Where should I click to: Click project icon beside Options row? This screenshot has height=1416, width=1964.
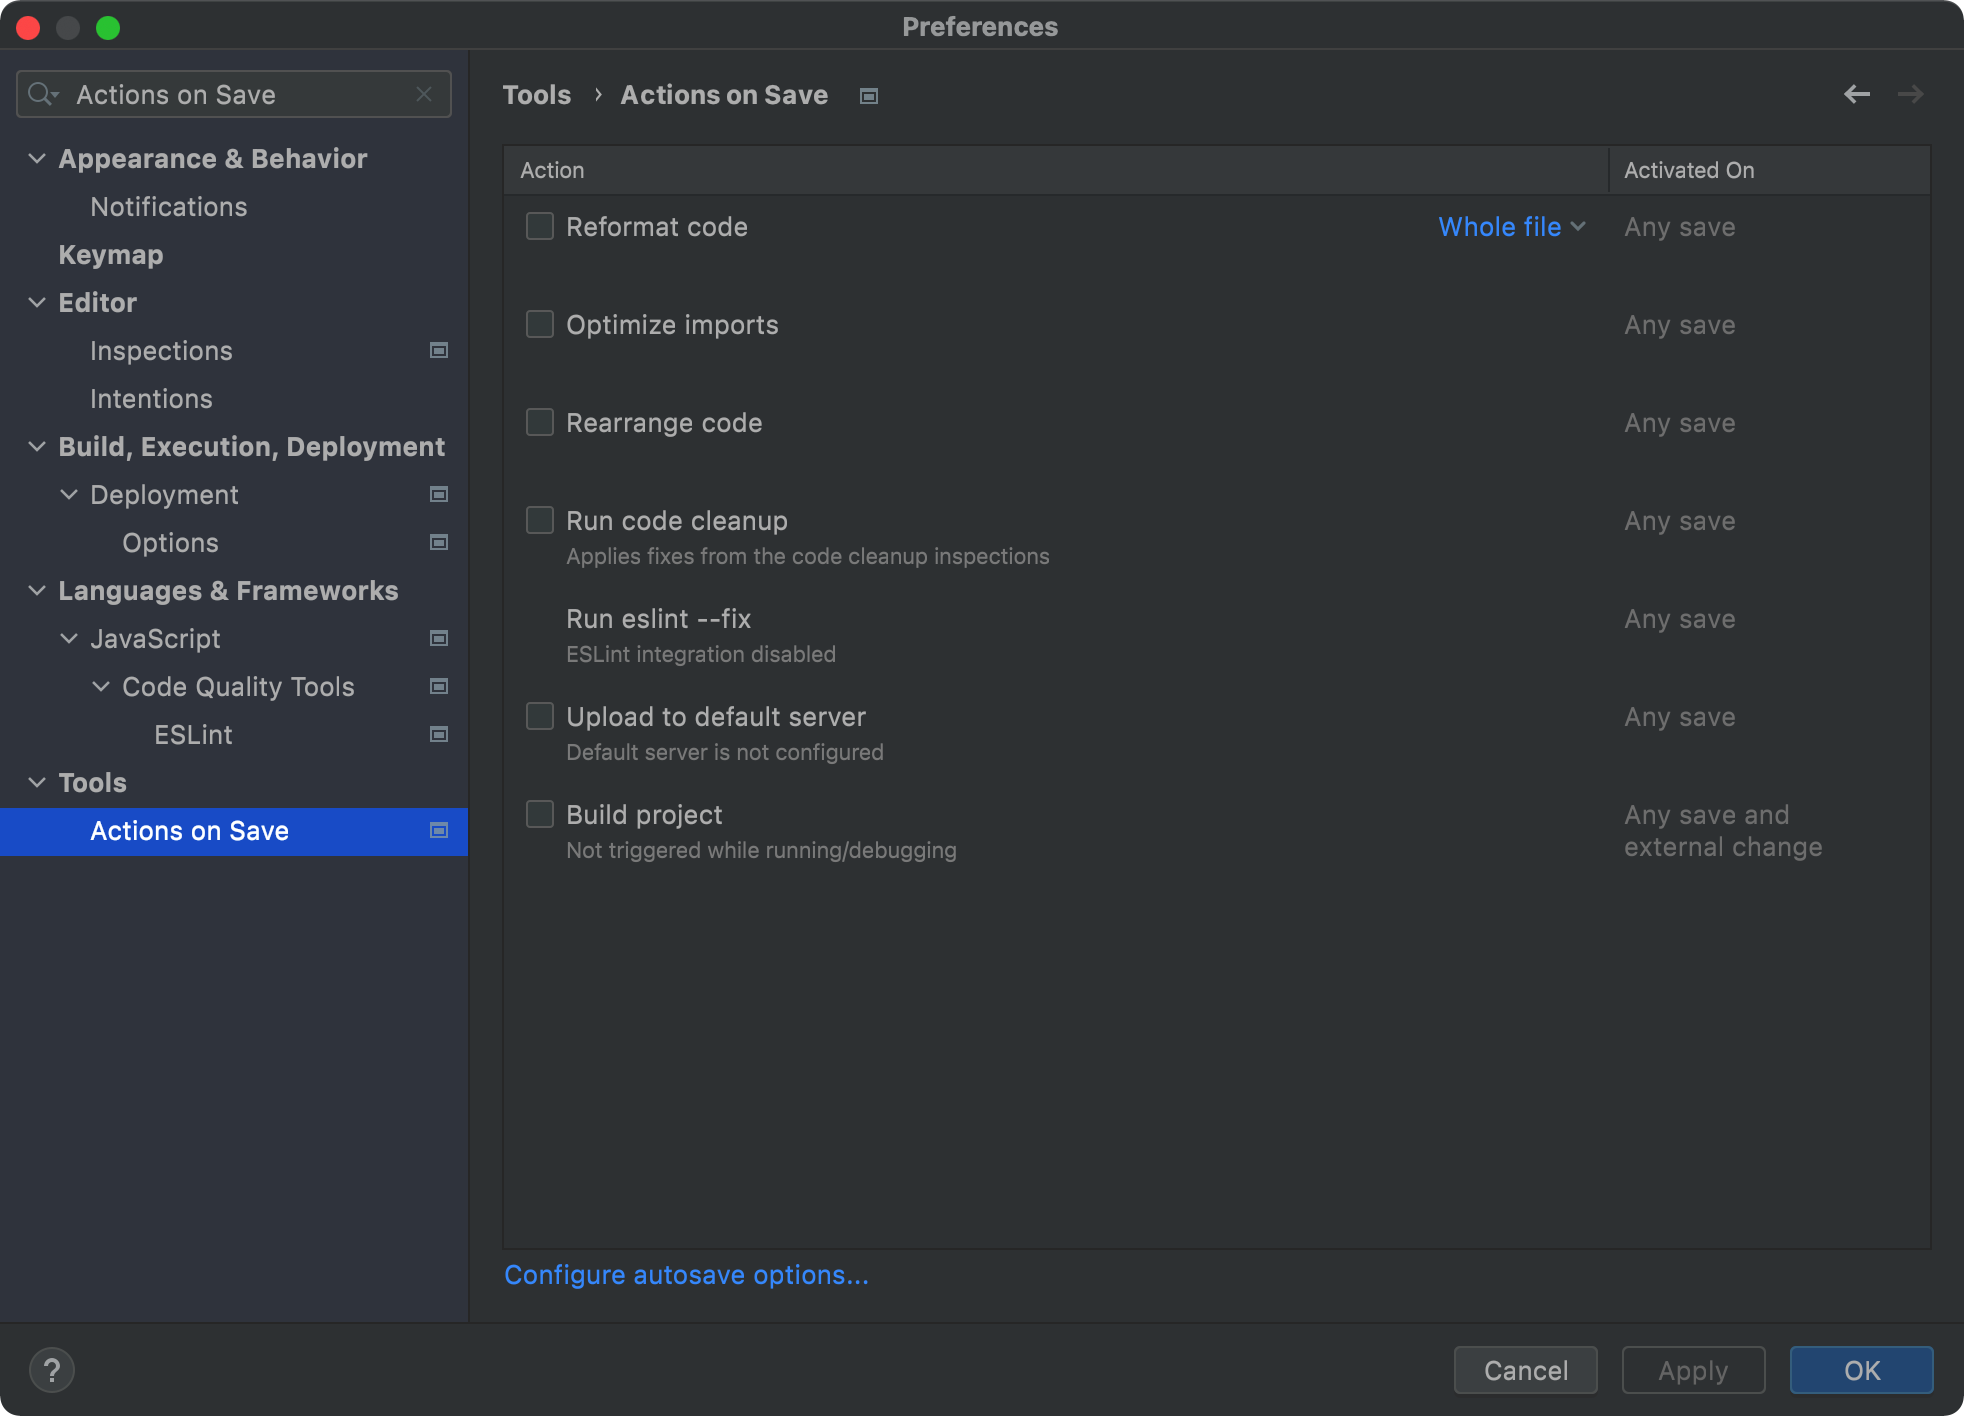(x=438, y=542)
